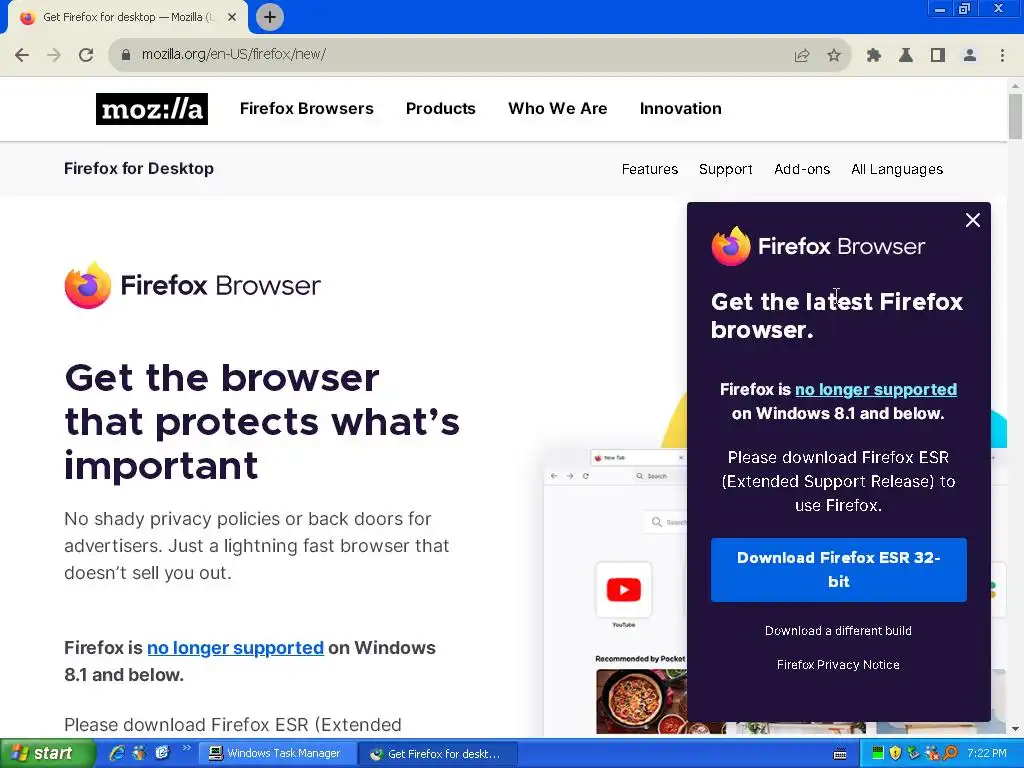Go back to the previous page

click(22, 55)
